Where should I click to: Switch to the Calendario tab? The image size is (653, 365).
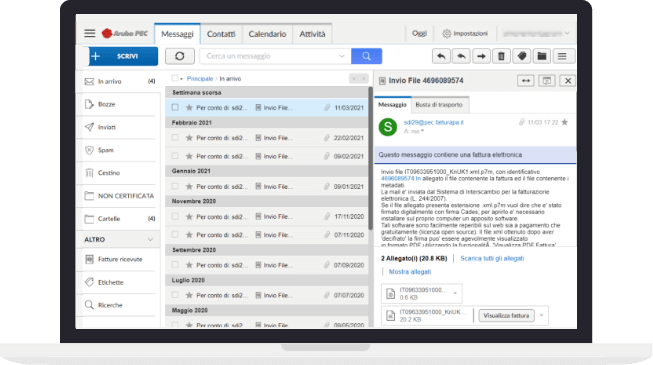267,34
